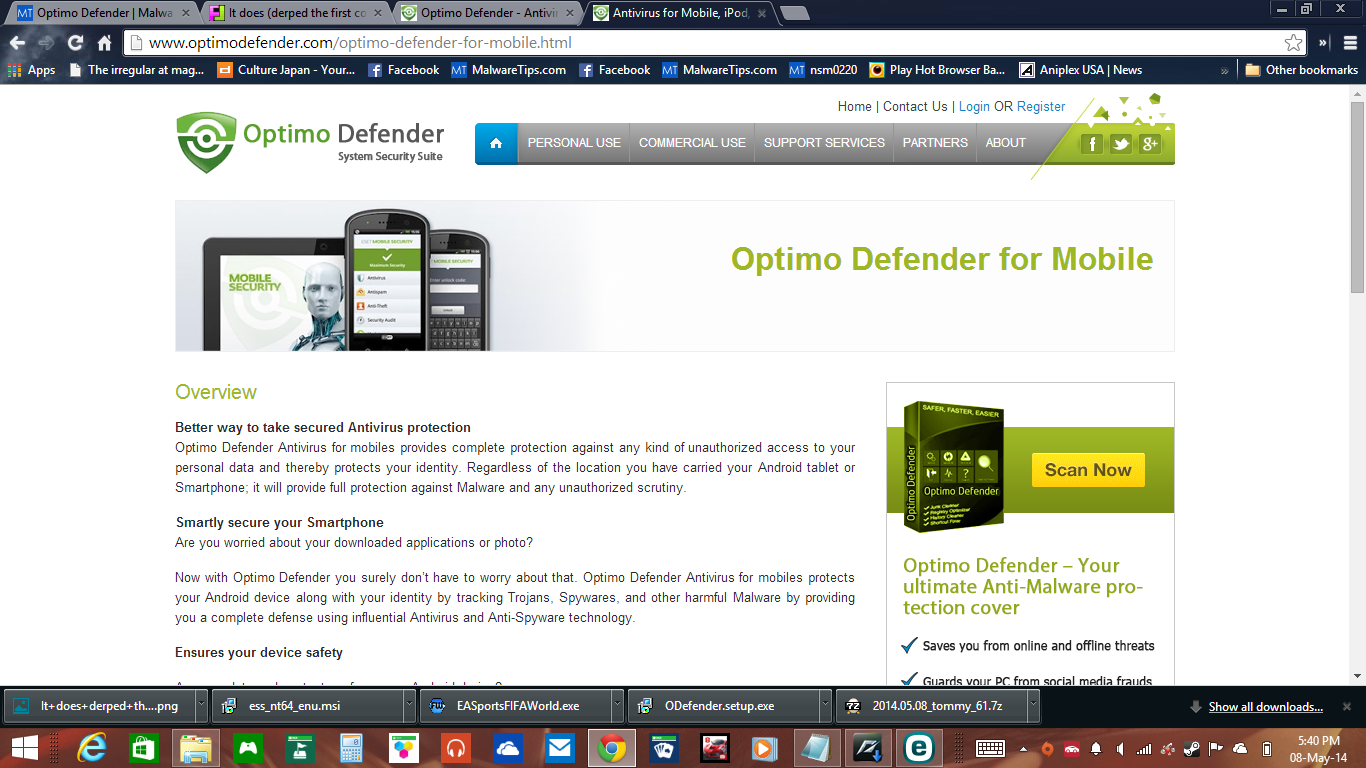Image resolution: width=1366 pixels, height=768 pixels.
Task: Switch to the 'It does (derped the first' tab
Action: (296, 13)
